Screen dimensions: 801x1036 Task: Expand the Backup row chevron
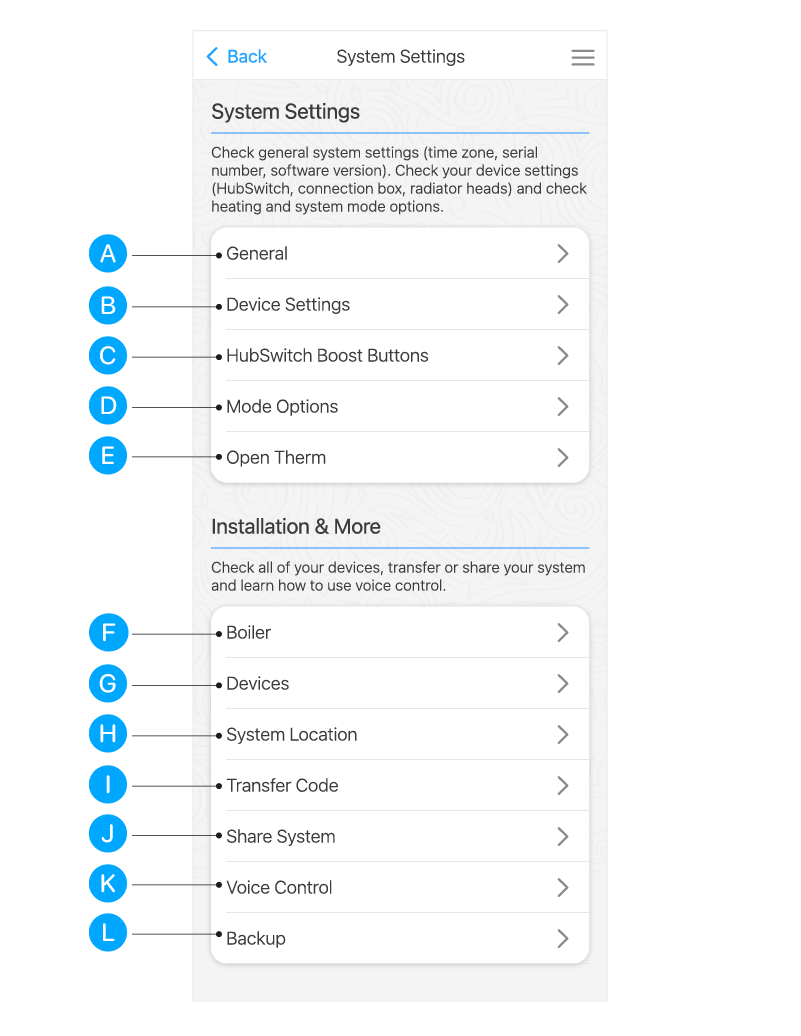[563, 939]
